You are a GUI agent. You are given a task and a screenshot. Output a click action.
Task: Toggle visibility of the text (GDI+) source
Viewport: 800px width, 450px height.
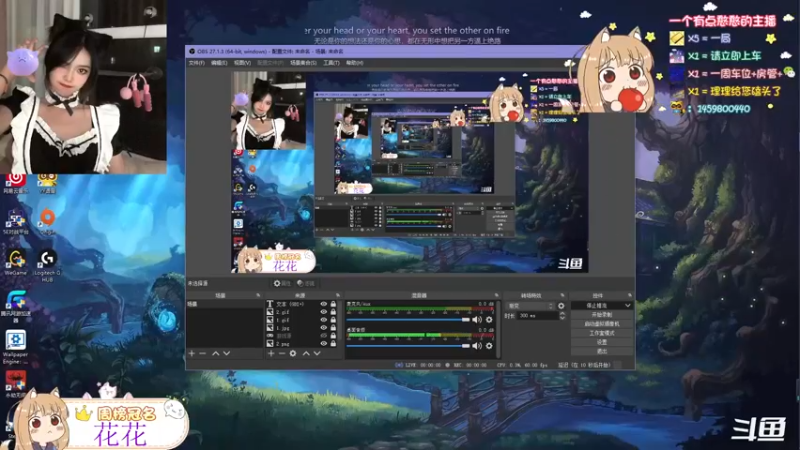tap(323, 304)
